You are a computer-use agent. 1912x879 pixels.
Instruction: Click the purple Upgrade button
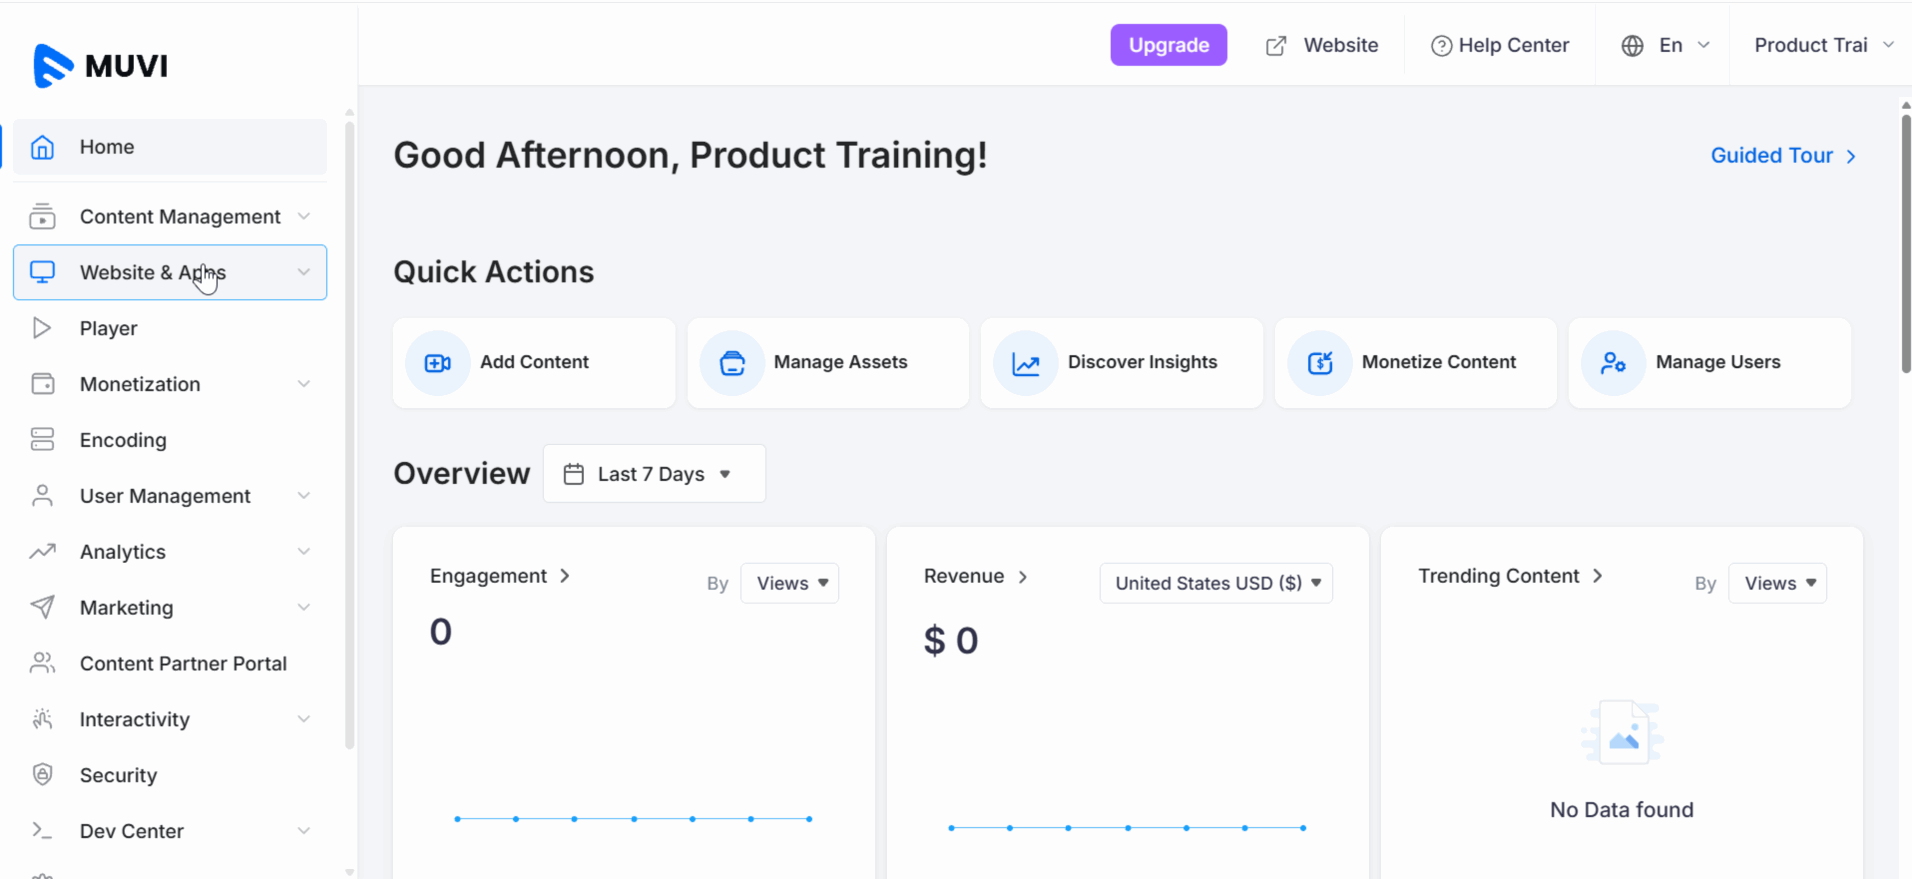pos(1168,45)
